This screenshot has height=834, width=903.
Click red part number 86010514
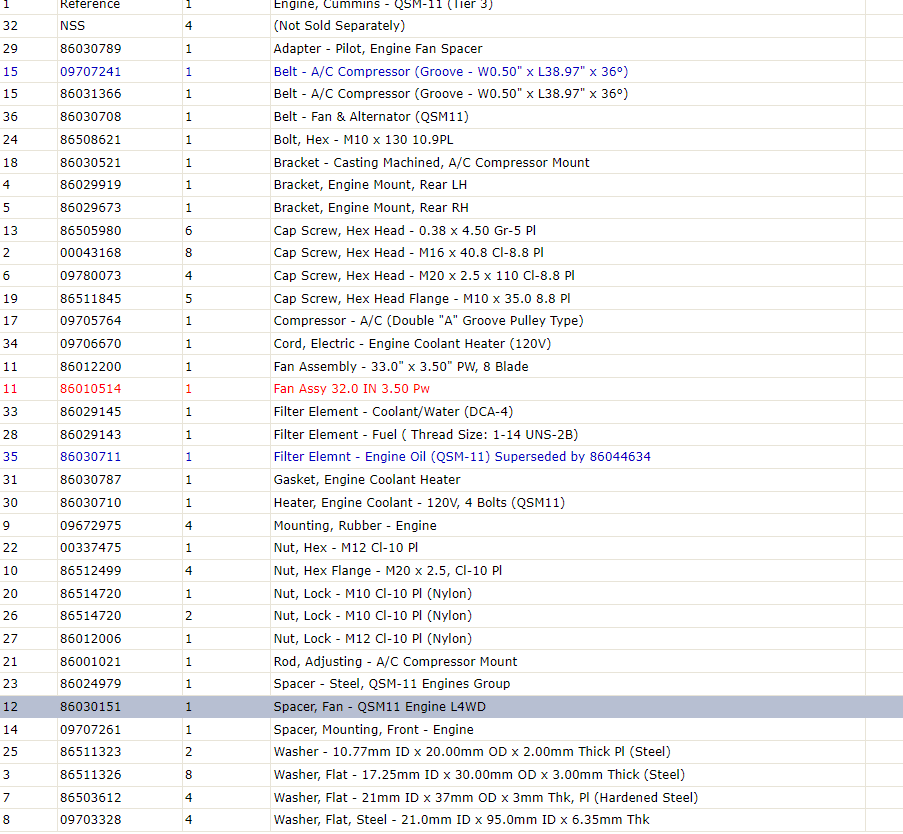coord(90,389)
